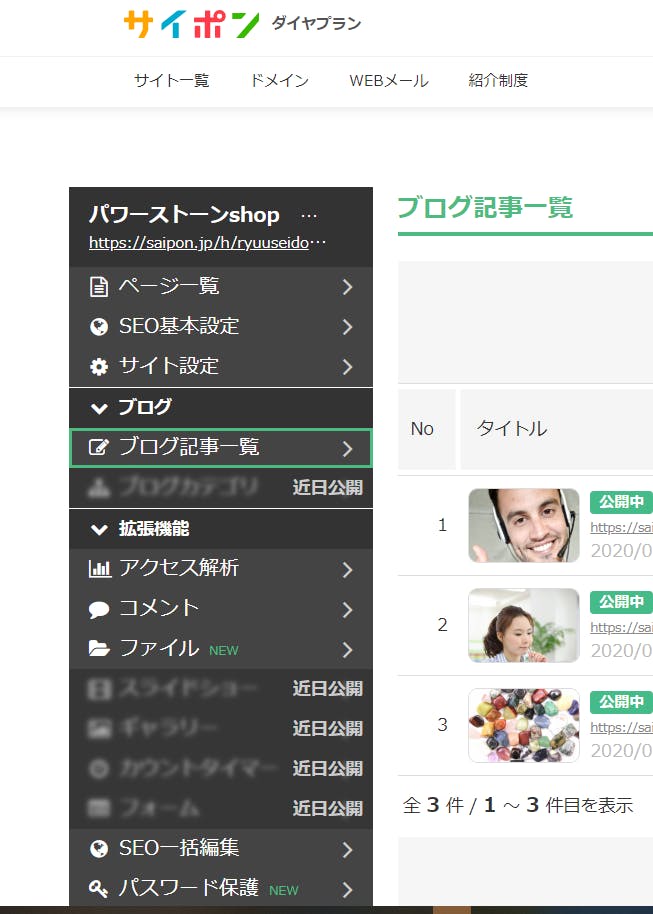Image resolution: width=653 pixels, height=914 pixels.
Task: Click the chevron on the ファイル row
Action: coord(347,649)
